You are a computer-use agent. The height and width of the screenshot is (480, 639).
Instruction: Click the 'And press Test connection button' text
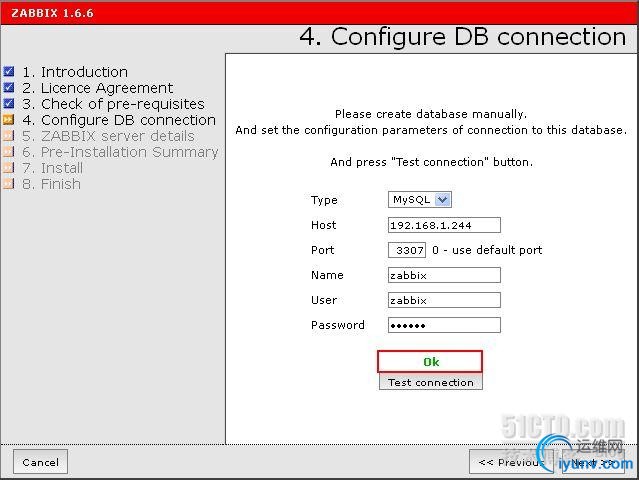tap(431, 162)
